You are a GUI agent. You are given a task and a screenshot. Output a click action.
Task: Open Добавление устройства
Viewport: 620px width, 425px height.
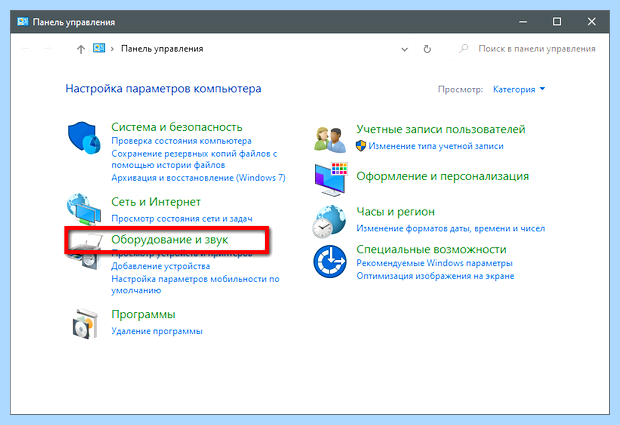[x=161, y=266]
